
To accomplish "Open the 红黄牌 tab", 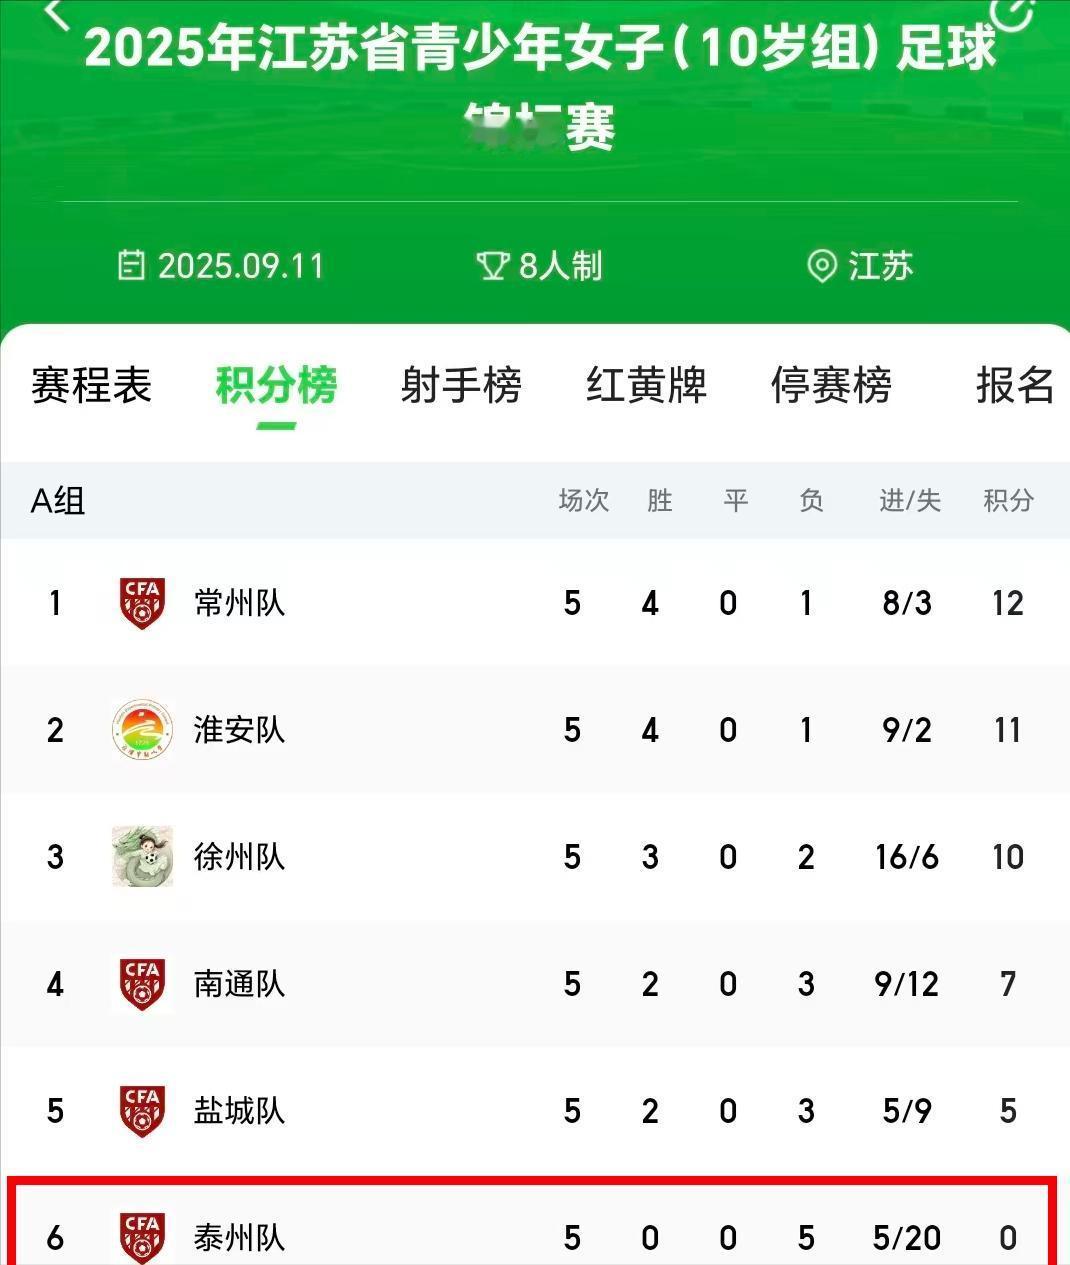I will coord(646,385).
